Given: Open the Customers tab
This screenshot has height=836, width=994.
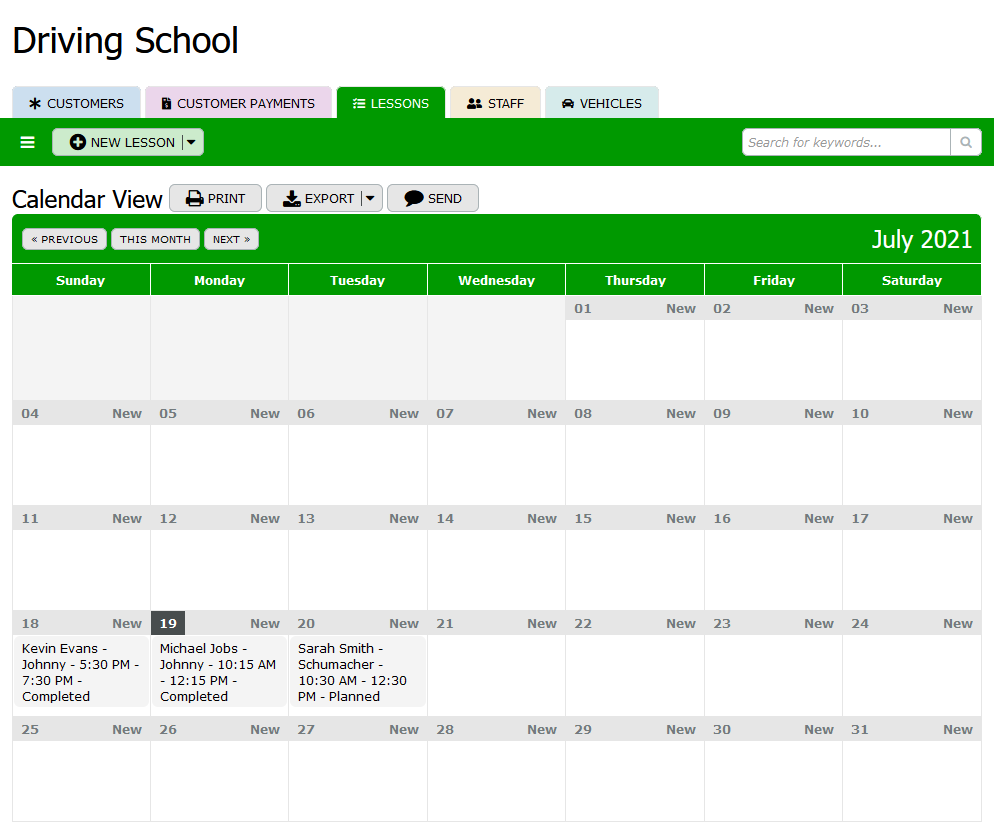Looking at the screenshot, I should 76,103.
